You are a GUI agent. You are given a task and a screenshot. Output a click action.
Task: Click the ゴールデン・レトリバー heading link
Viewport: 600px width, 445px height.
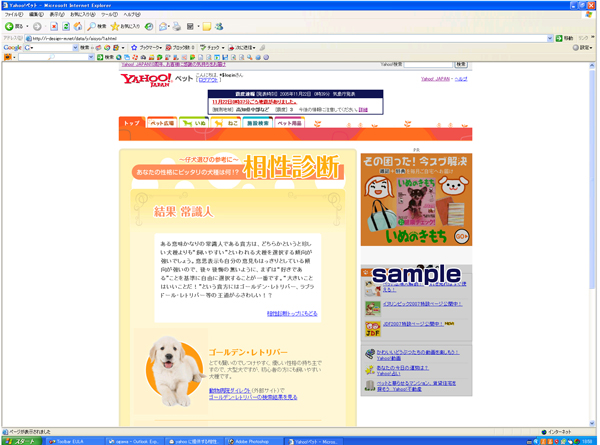249,354
